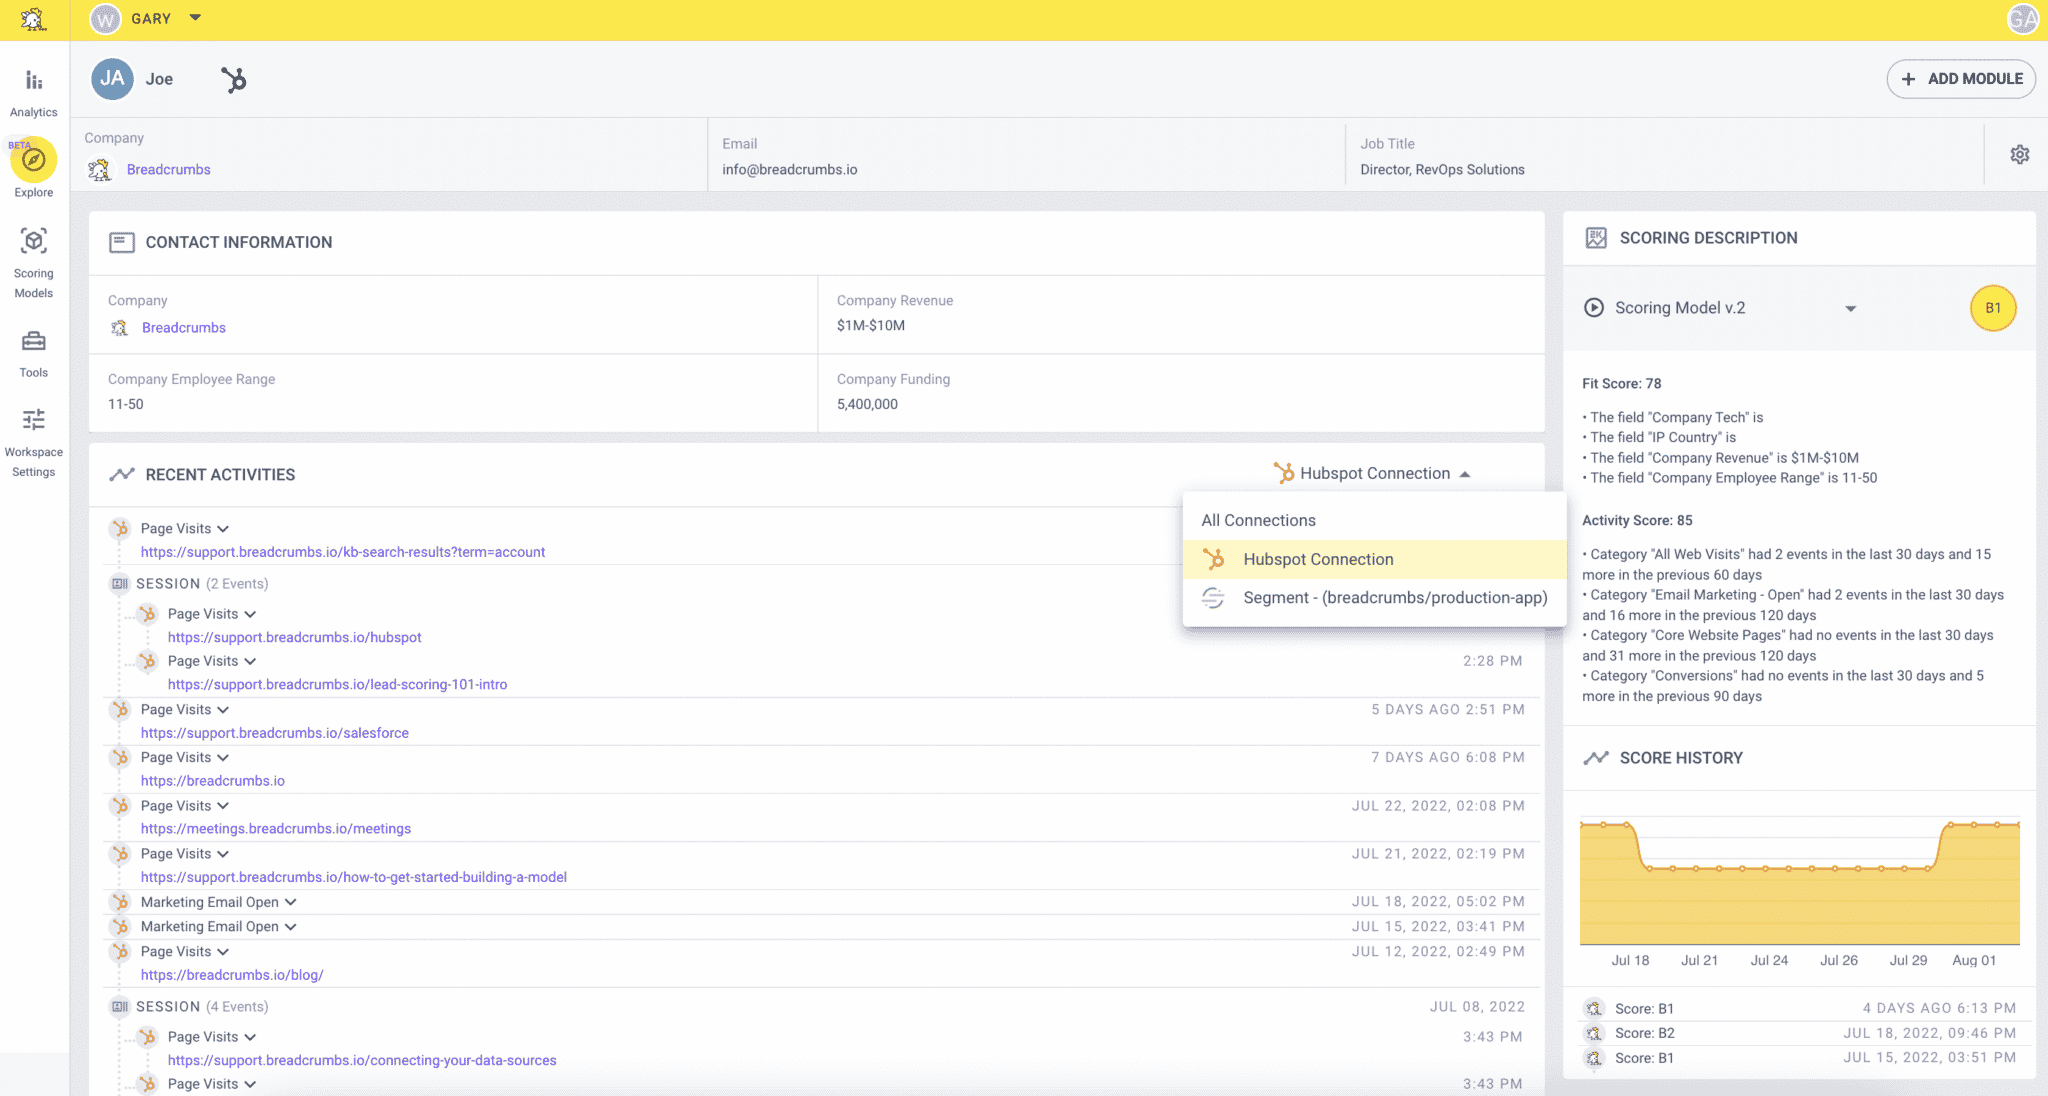Click the session icon for 4 Events

point(120,1007)
